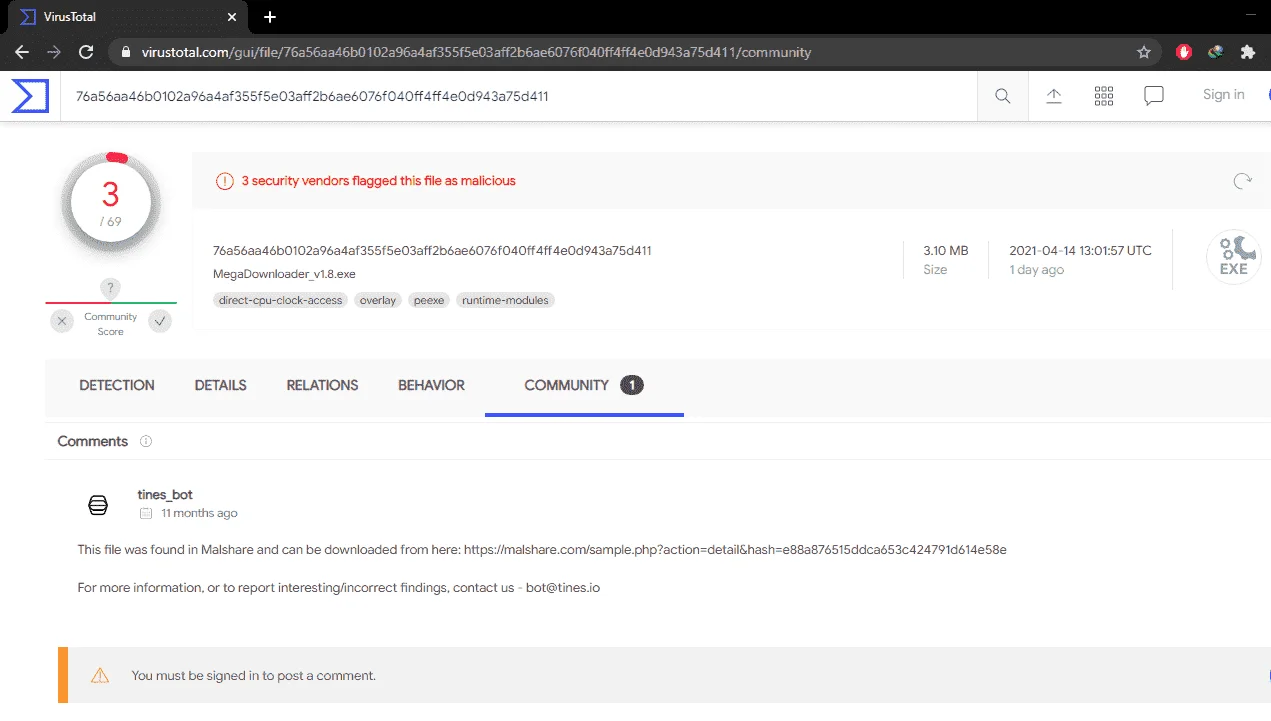Click the comment calendar date icon
Image resolution: width=1271 pixels, height=721 pixels.
click(x=146, y=513)
